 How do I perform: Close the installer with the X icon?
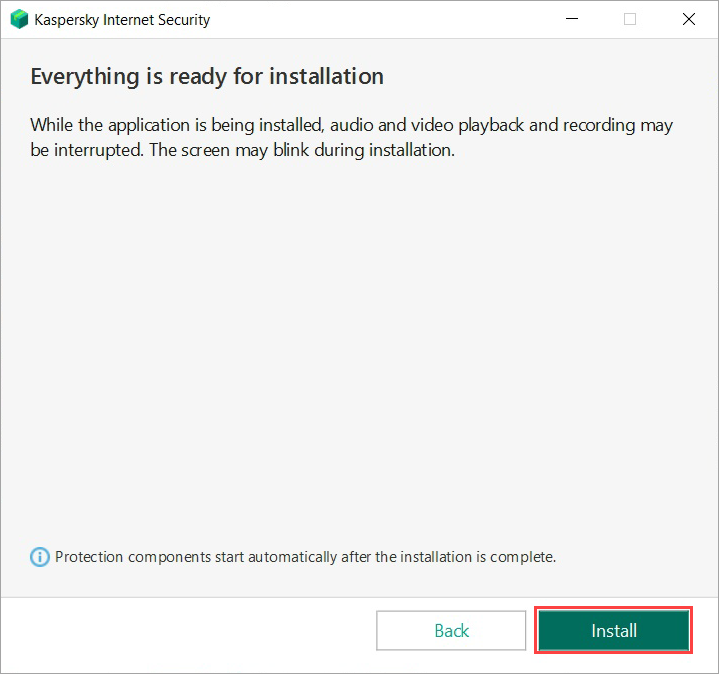point(688,19)
